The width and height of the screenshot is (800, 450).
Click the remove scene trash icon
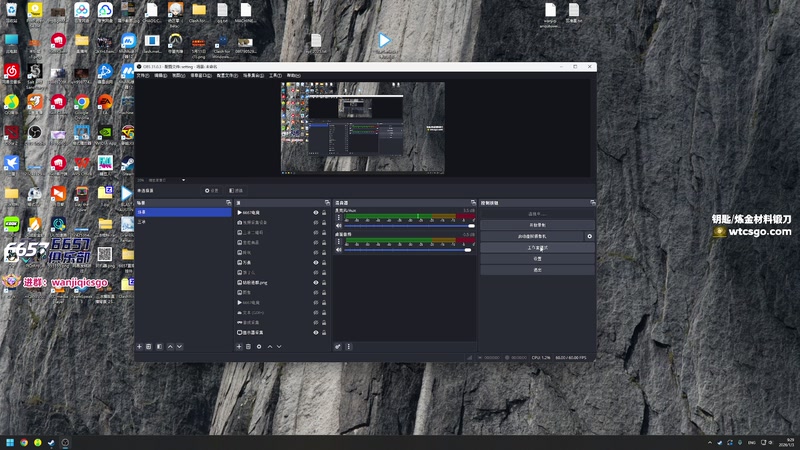click(x=149, y=346)
